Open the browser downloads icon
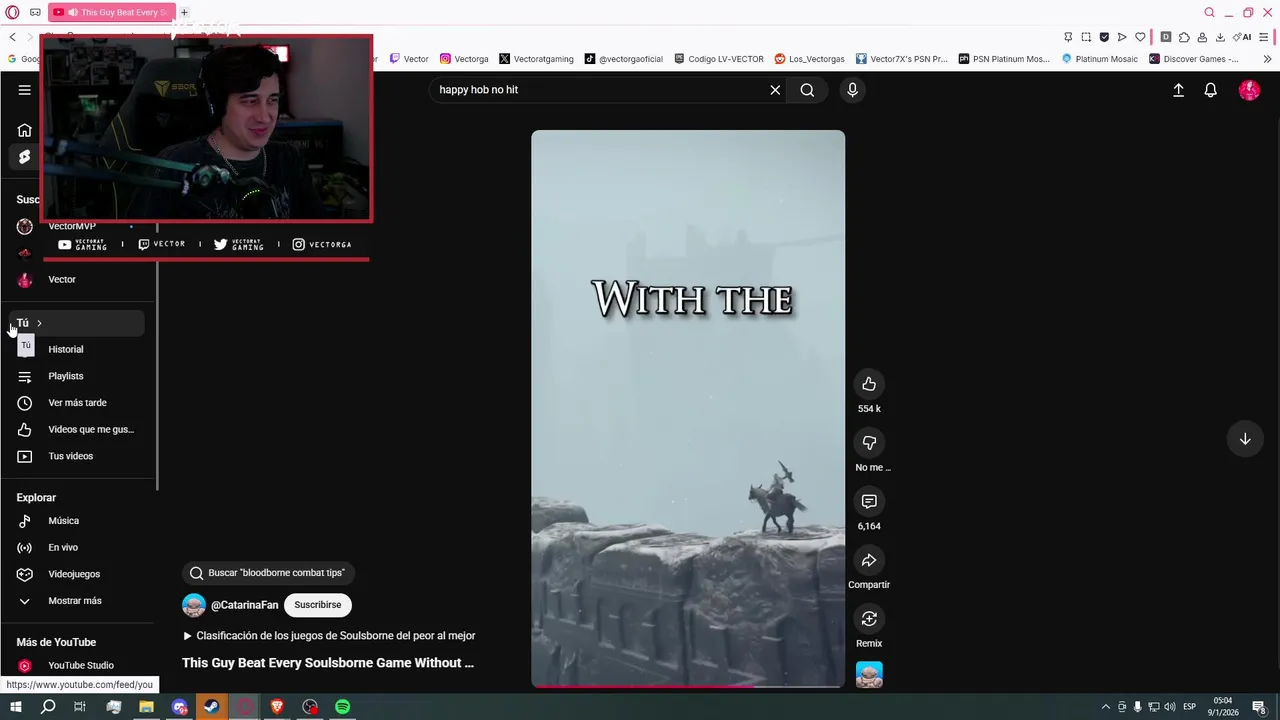 [x=1220, y=37]
